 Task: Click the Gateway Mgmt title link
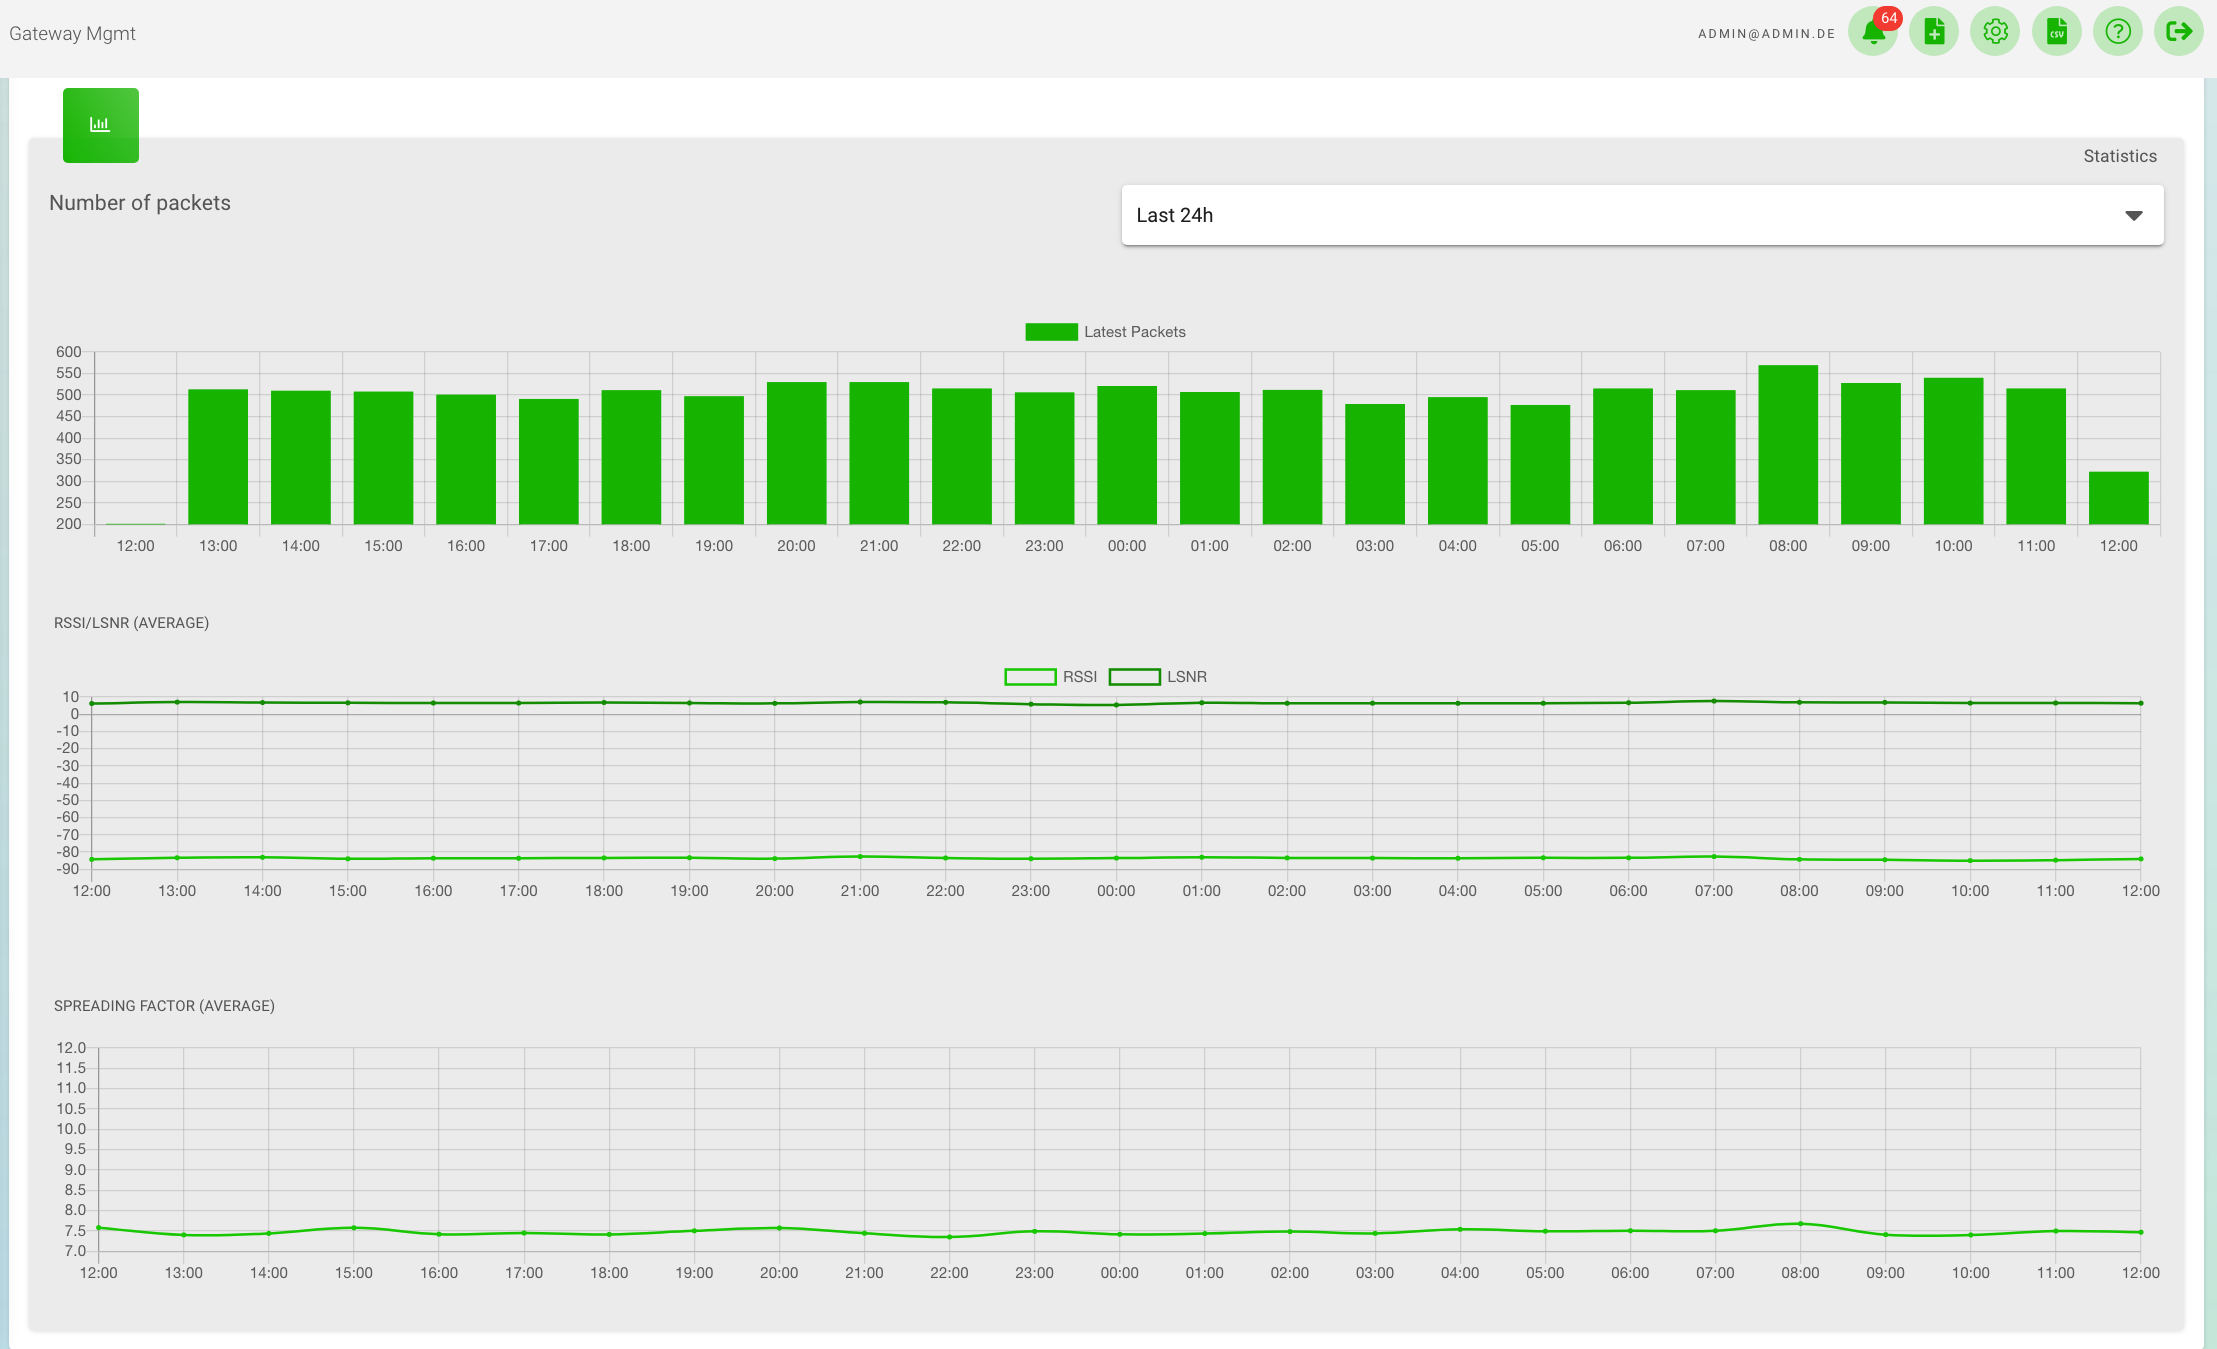point(72,33)
